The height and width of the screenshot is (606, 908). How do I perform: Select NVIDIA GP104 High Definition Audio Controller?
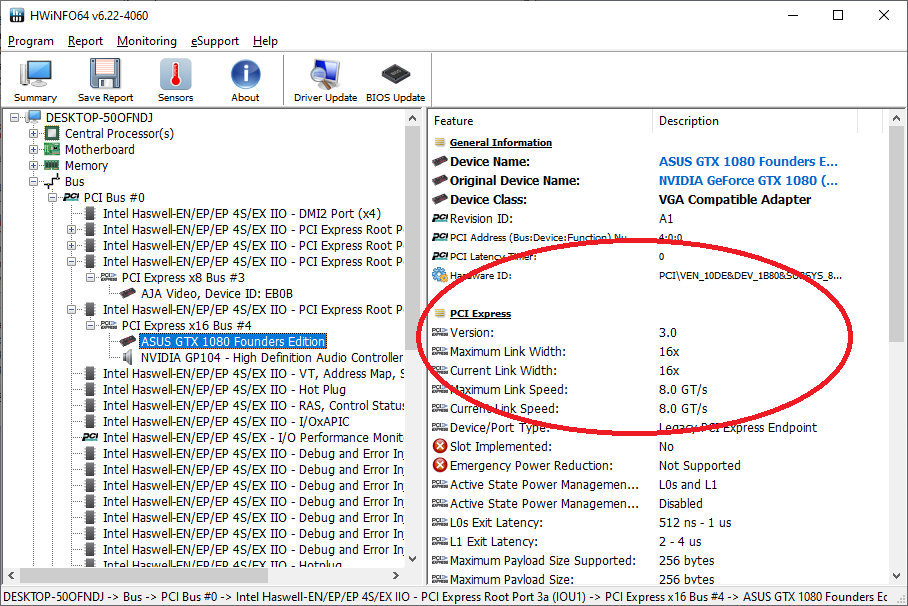point(271,357)
